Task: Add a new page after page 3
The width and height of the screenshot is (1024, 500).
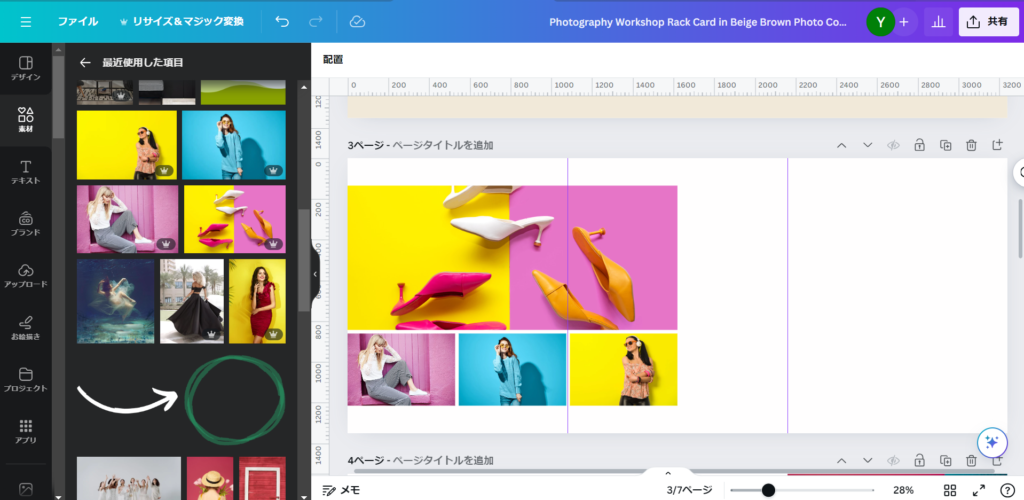Action: pyautogui.click(x=997, y=145)
